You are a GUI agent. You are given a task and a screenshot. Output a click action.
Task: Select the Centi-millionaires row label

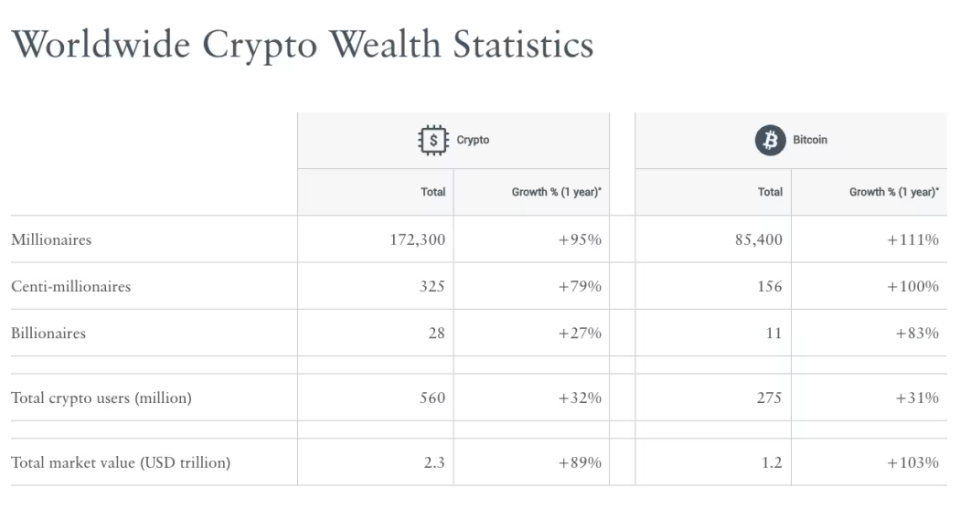point(71,286)
